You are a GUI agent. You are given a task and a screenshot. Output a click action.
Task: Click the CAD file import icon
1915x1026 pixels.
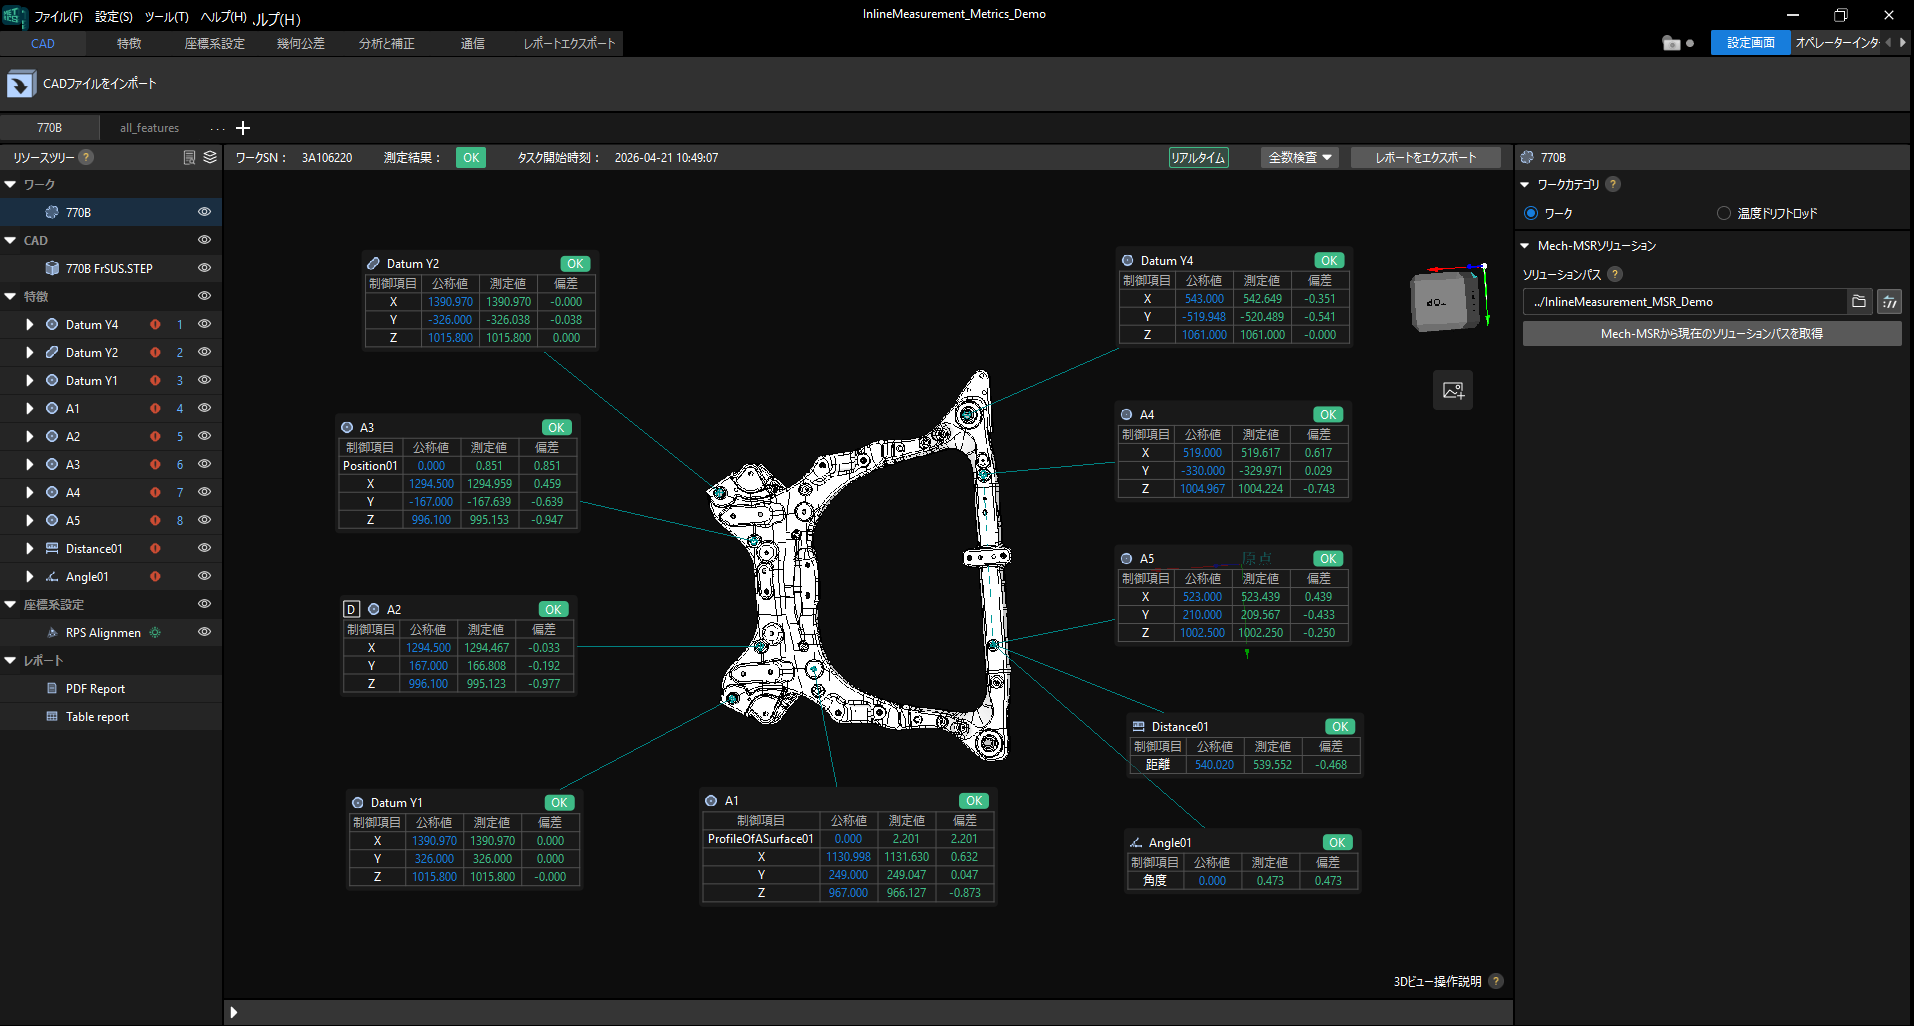tap(21, 84)
